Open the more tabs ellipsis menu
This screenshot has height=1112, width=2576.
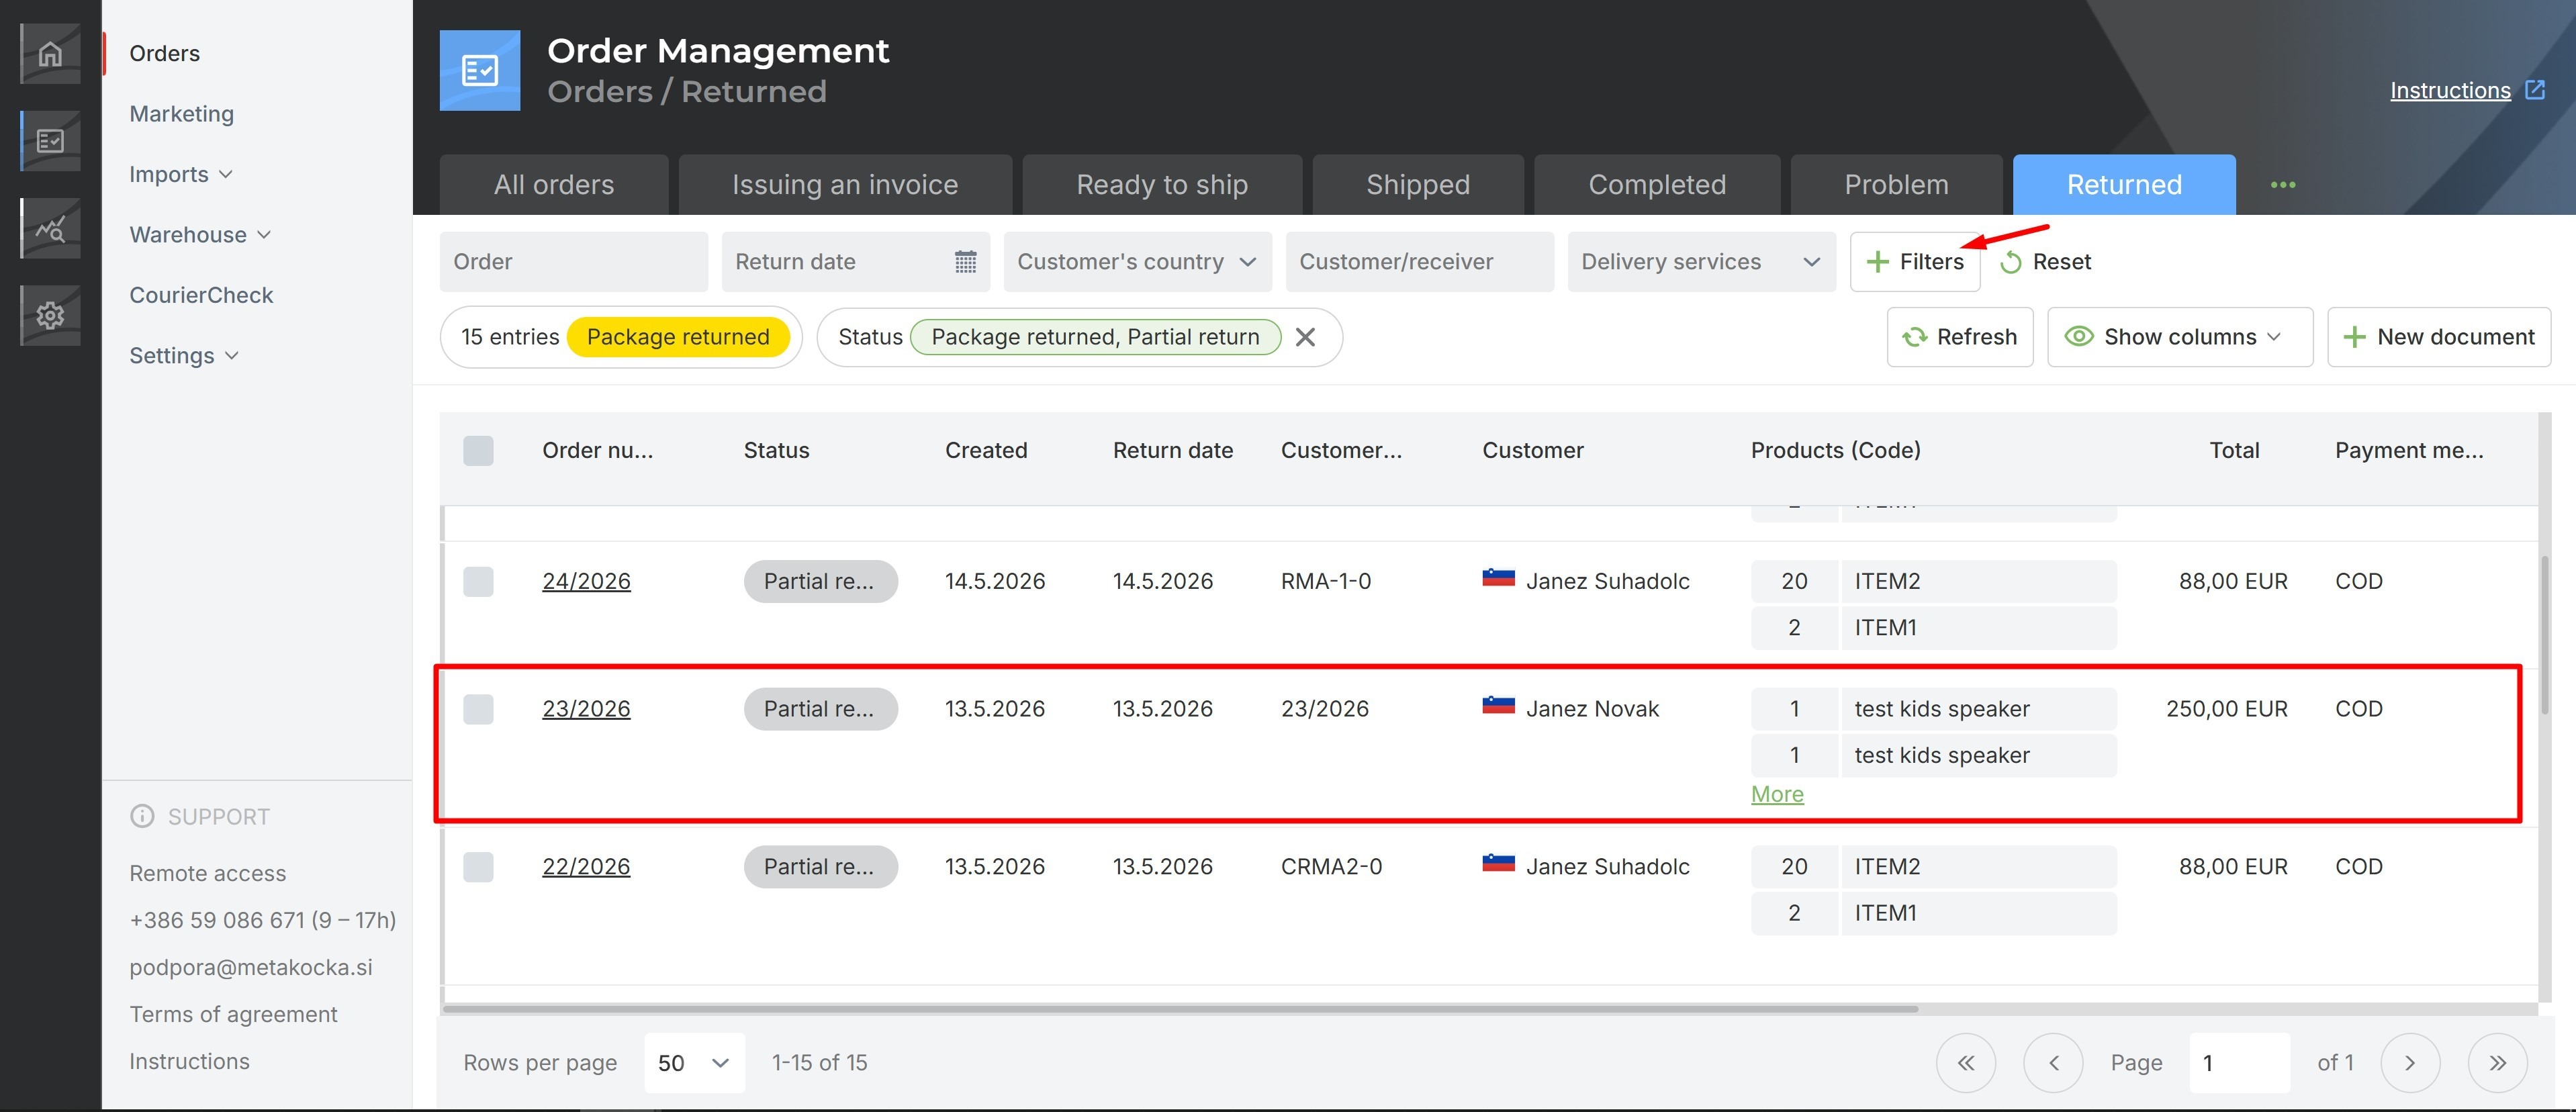pyautogui.click(x=2283, y=185)
